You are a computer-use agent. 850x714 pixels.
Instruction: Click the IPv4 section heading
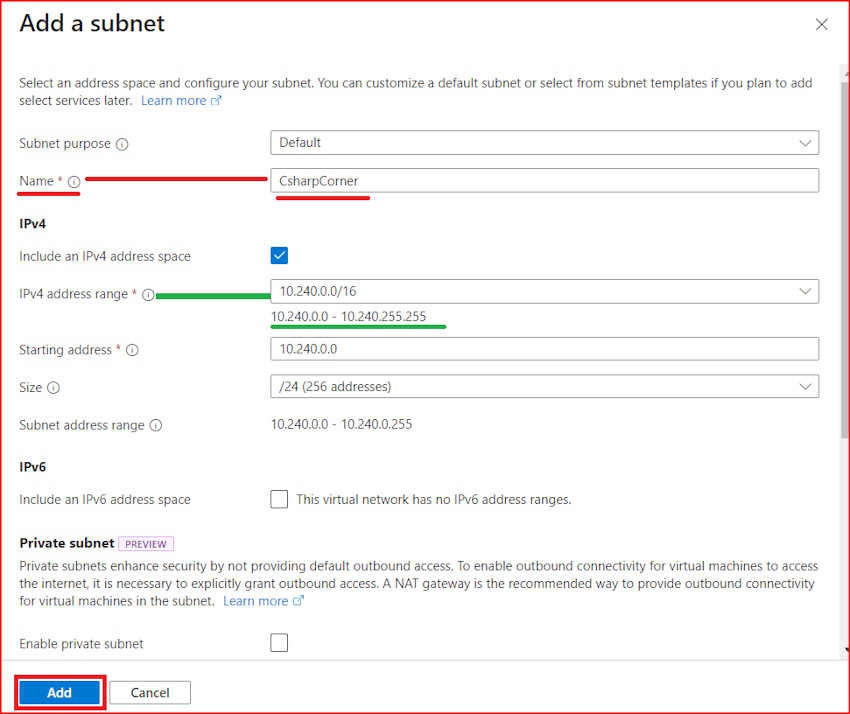pyautogui.click(x=33, y=224)
